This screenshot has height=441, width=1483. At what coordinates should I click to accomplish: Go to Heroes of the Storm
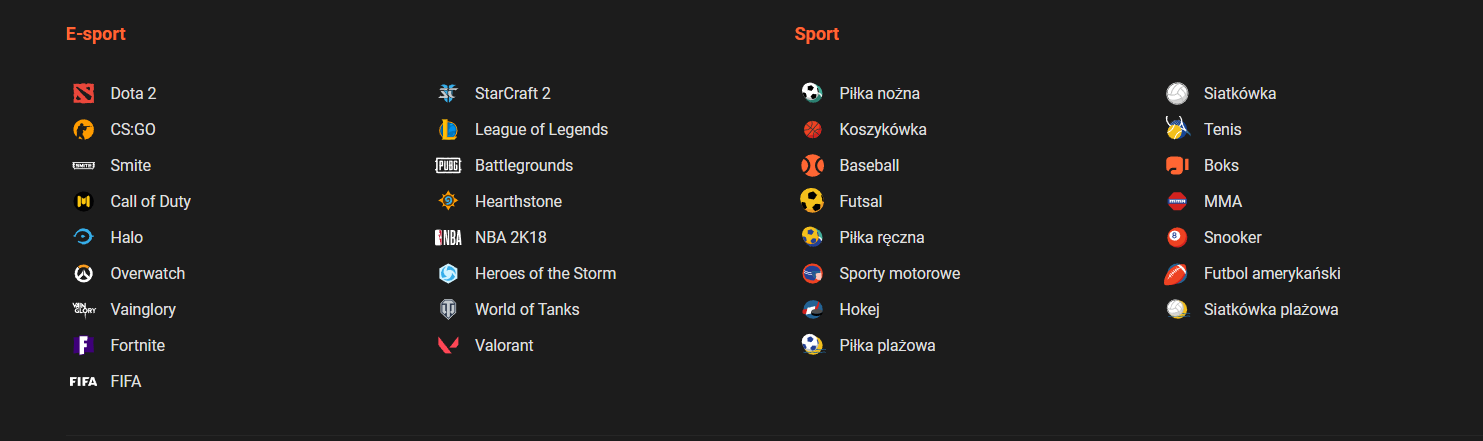point(545,273)
